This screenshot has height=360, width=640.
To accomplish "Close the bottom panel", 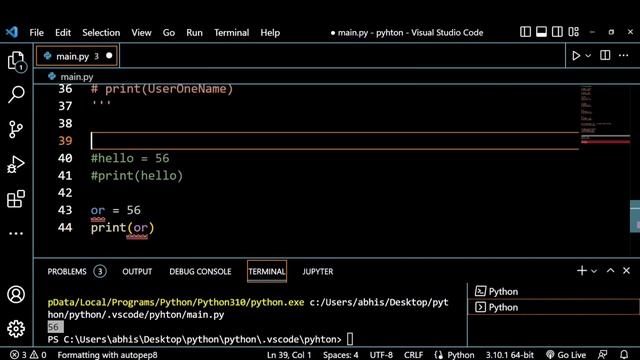I will tap(626, 271).
